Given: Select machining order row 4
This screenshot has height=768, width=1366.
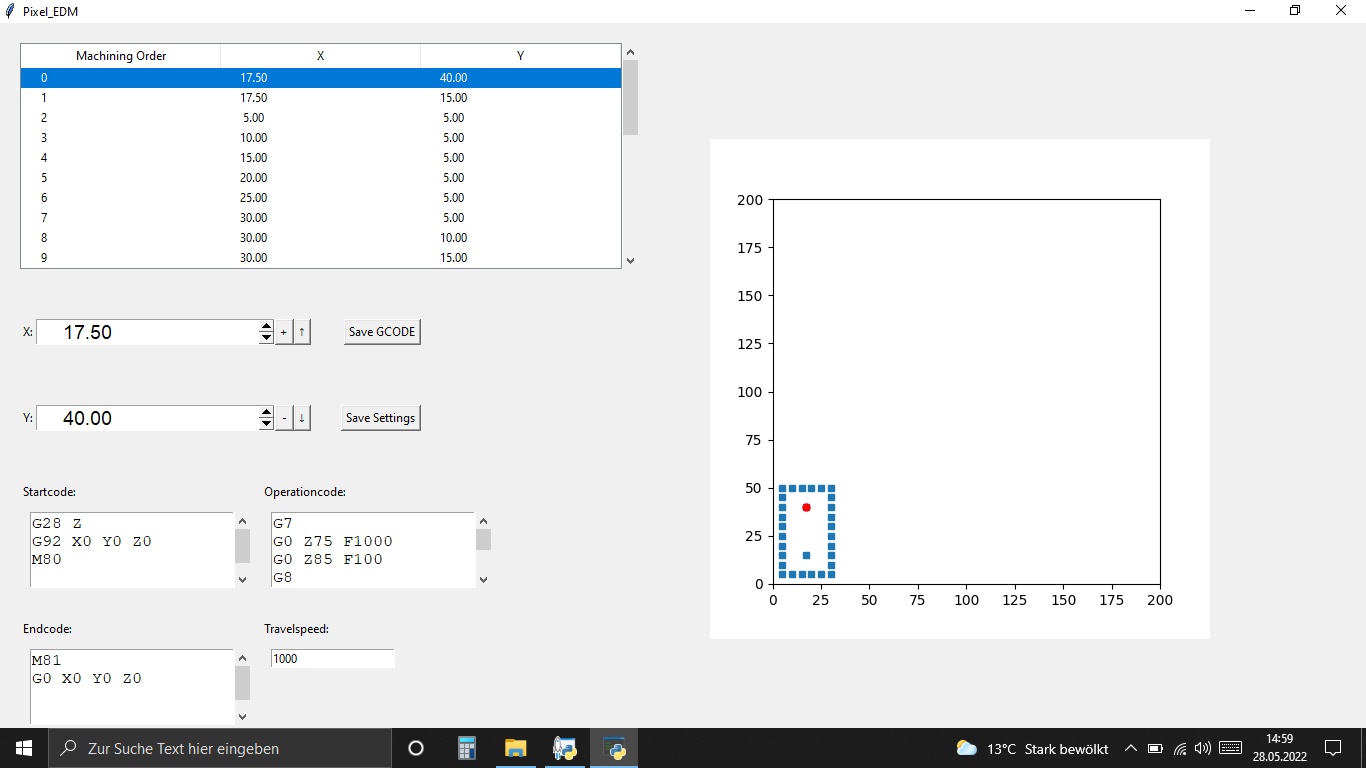Looking at the screenshot, I should pyautogui.click(x=321, y=158).
